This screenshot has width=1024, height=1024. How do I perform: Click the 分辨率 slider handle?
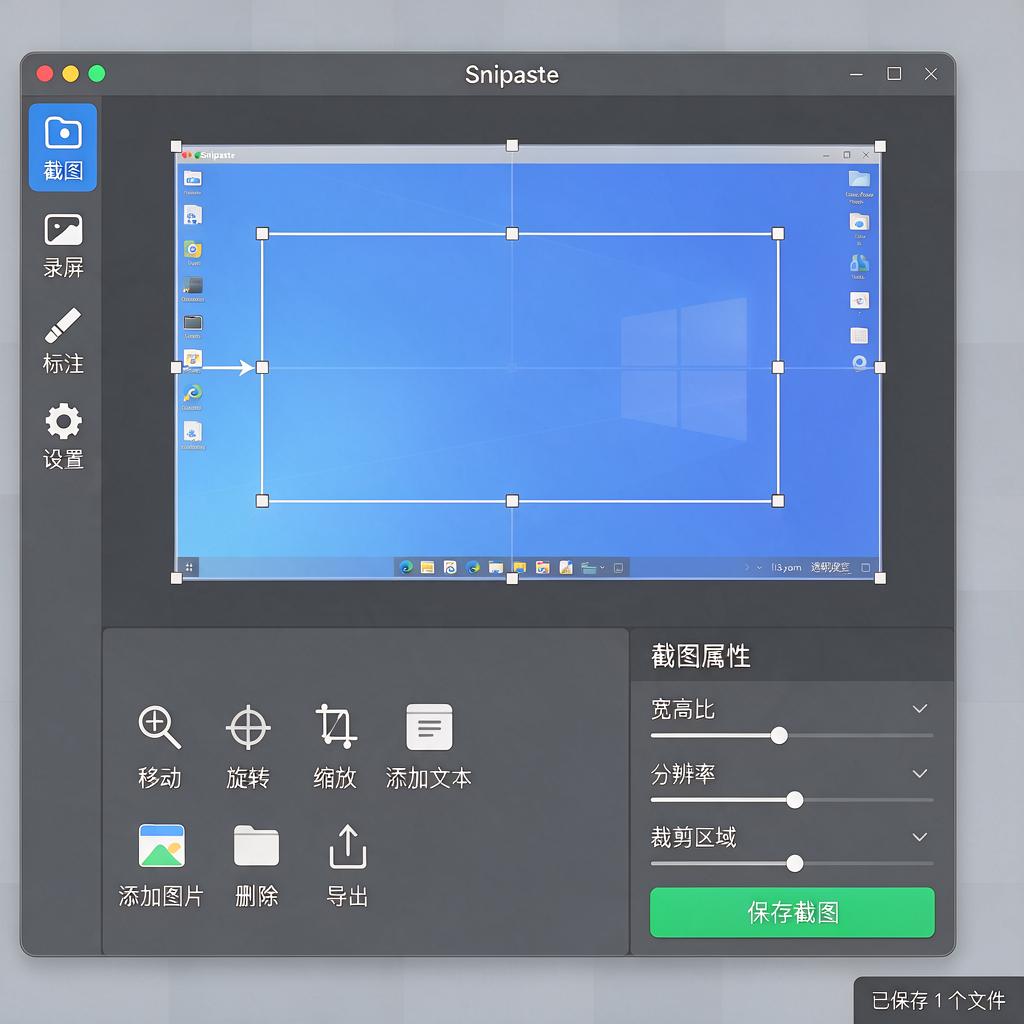[794, 800]
